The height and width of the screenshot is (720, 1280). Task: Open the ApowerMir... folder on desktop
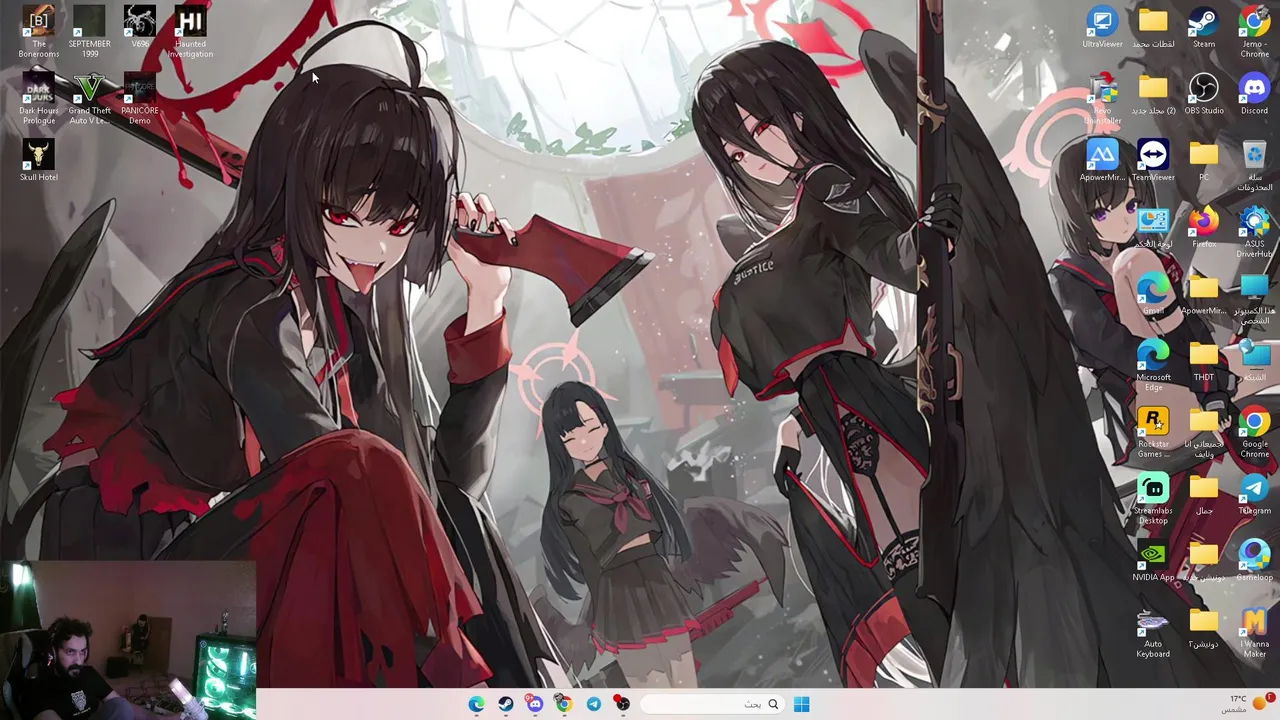[1203, 295]
